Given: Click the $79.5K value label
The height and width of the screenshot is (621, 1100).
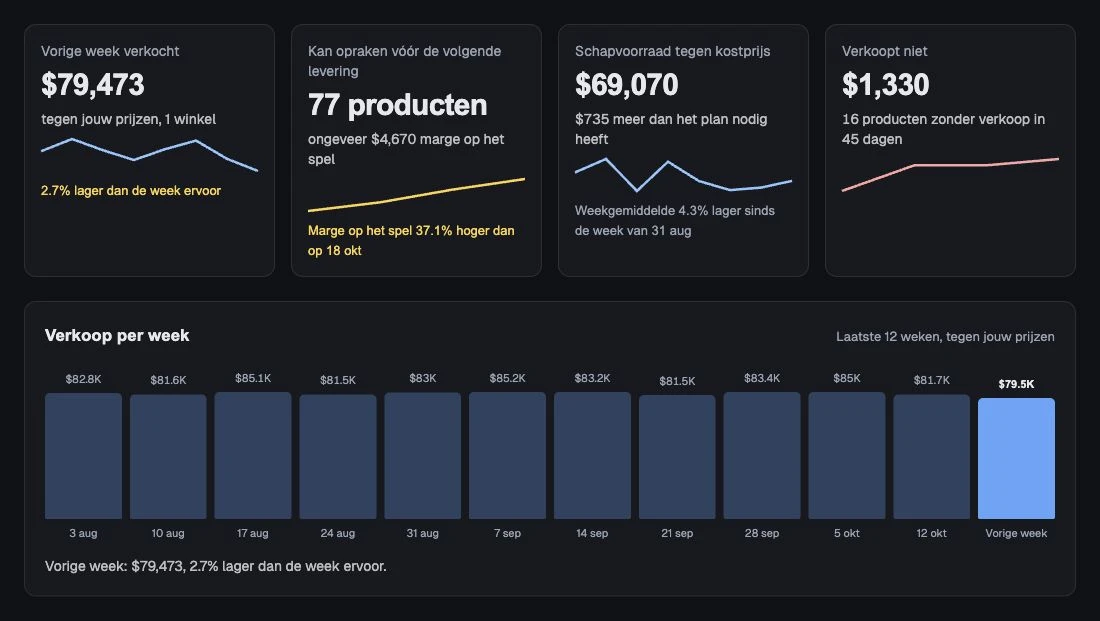Looking at the screenshot, I should click(x=1017, y=384).
